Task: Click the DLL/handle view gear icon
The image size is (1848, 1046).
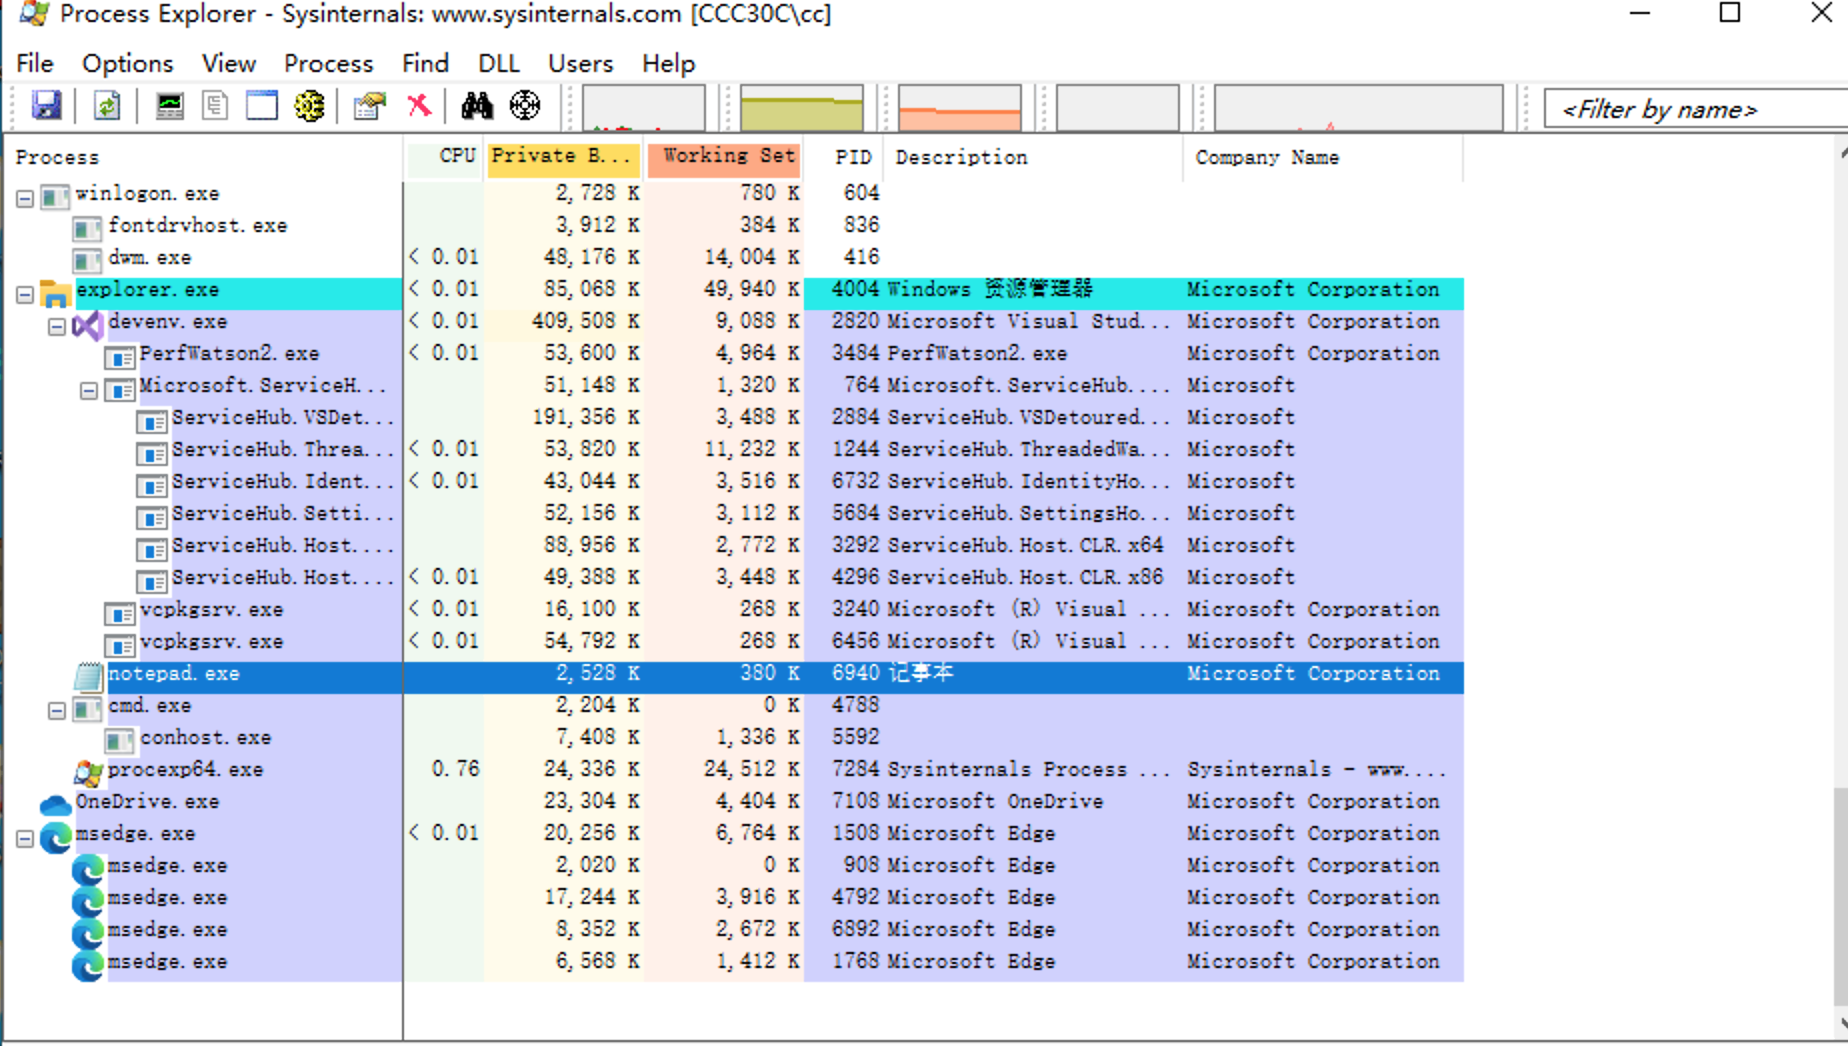Action: pos(309,105)
